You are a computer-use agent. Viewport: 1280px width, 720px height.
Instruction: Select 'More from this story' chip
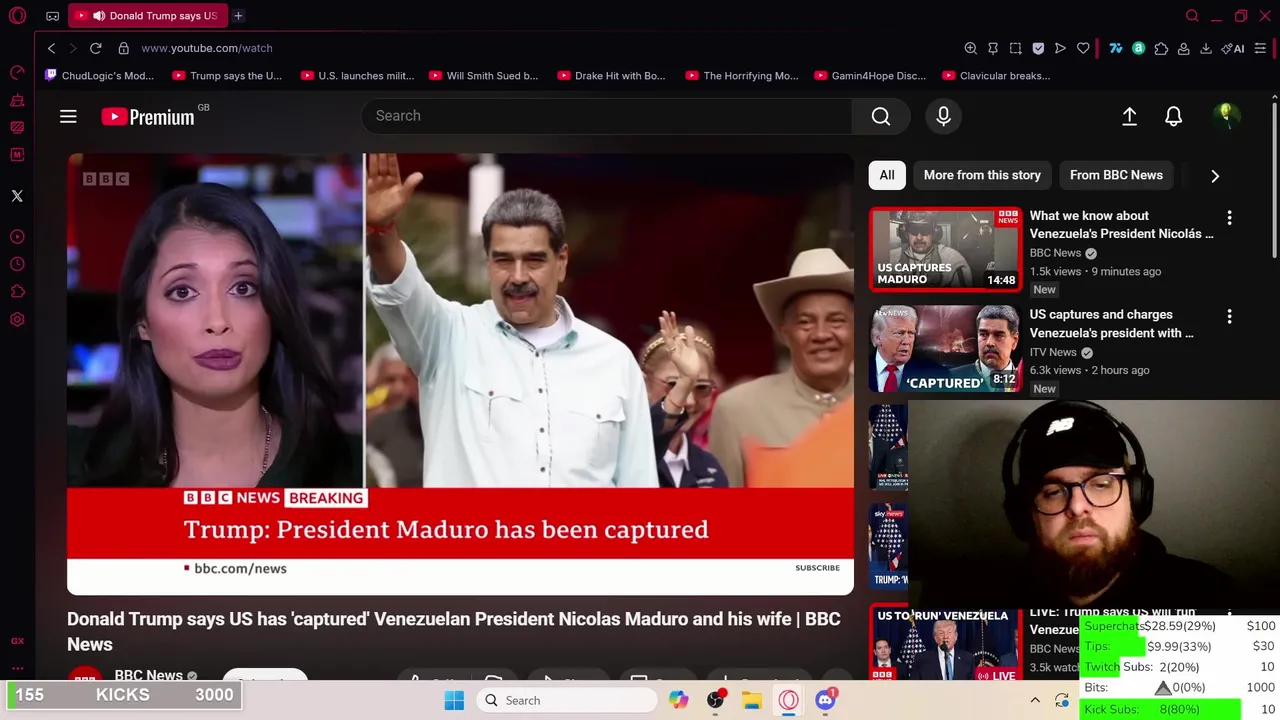[x=982, y=175]
